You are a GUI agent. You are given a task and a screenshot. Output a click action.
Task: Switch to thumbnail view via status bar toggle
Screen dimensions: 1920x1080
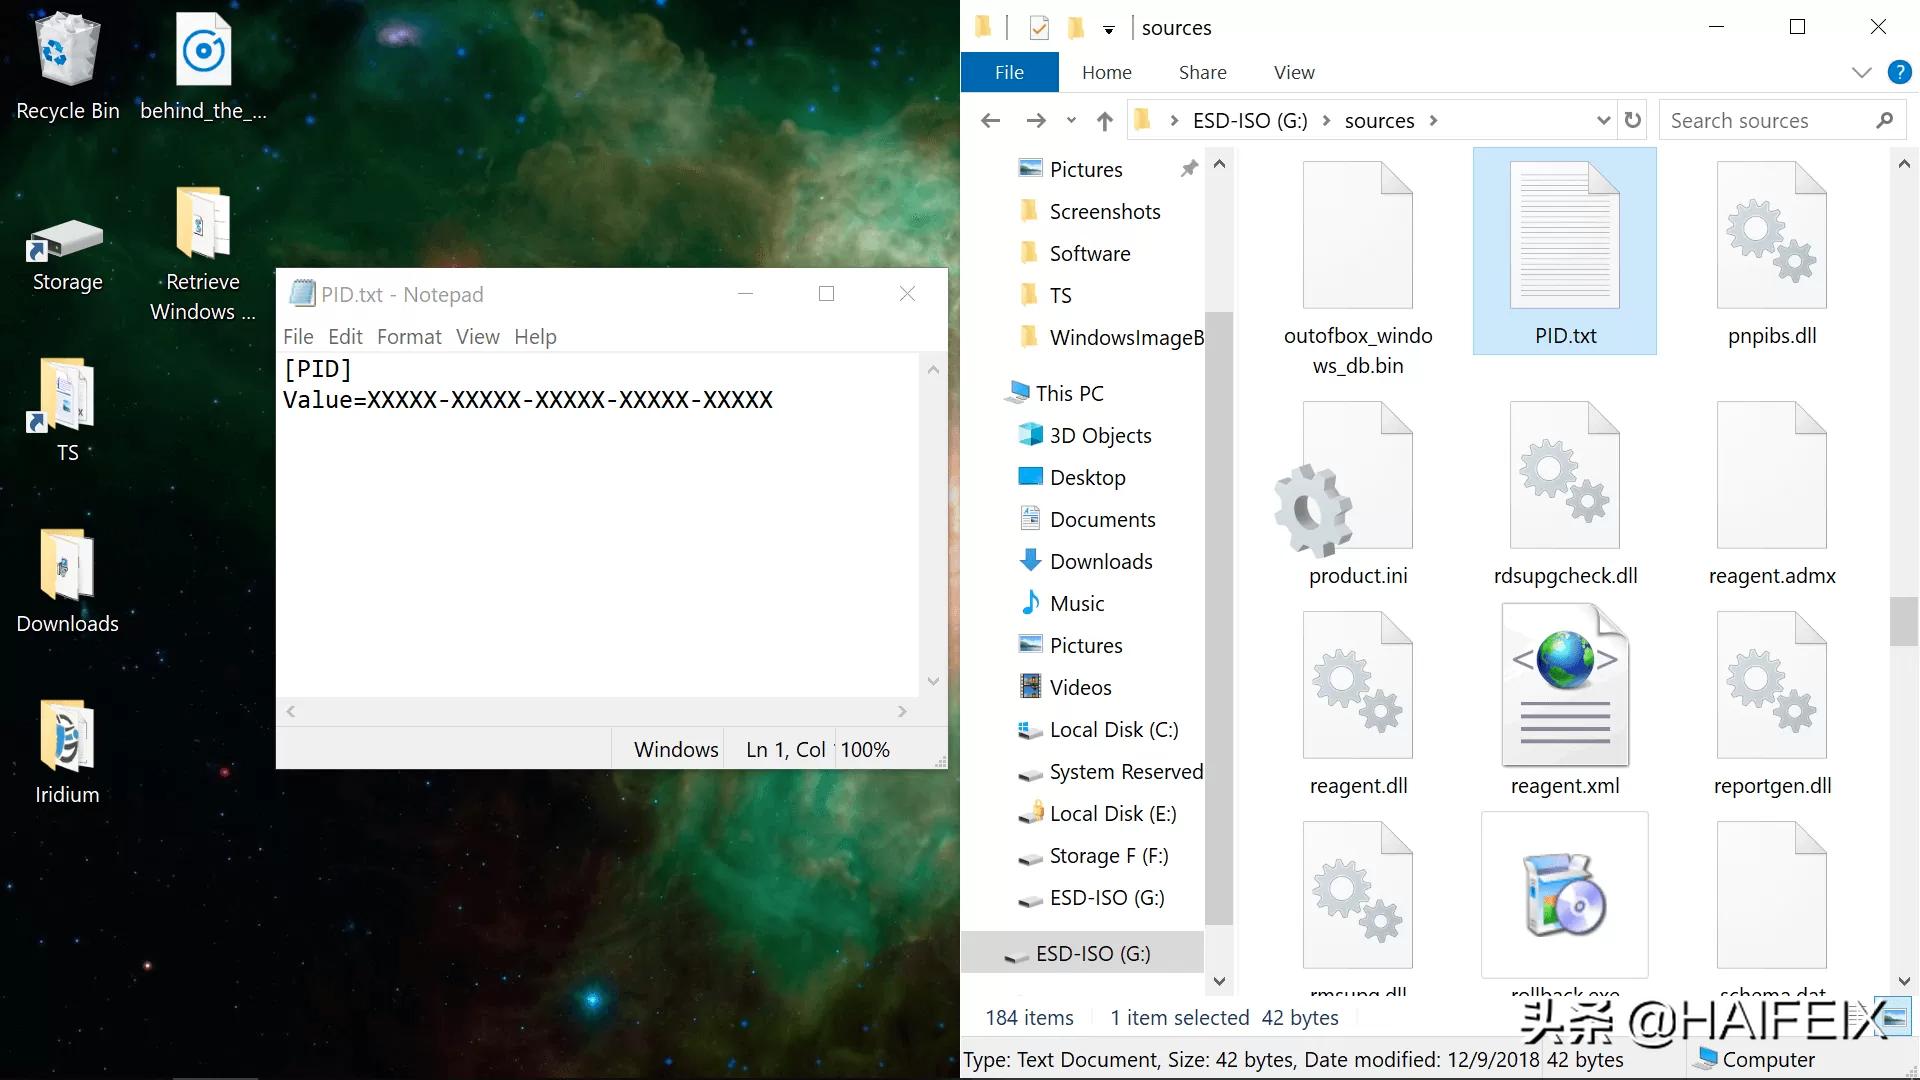[x=1893, y=1017]
